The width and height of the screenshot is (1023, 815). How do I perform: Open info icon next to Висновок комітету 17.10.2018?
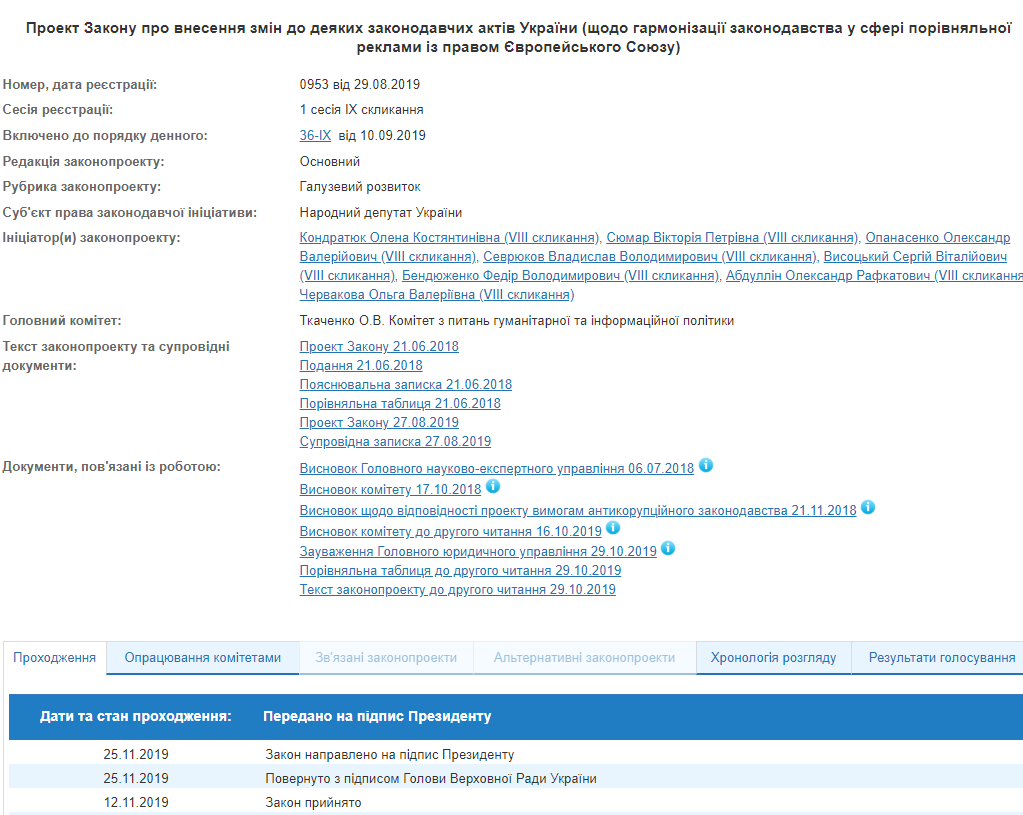[x=493, y=487]
